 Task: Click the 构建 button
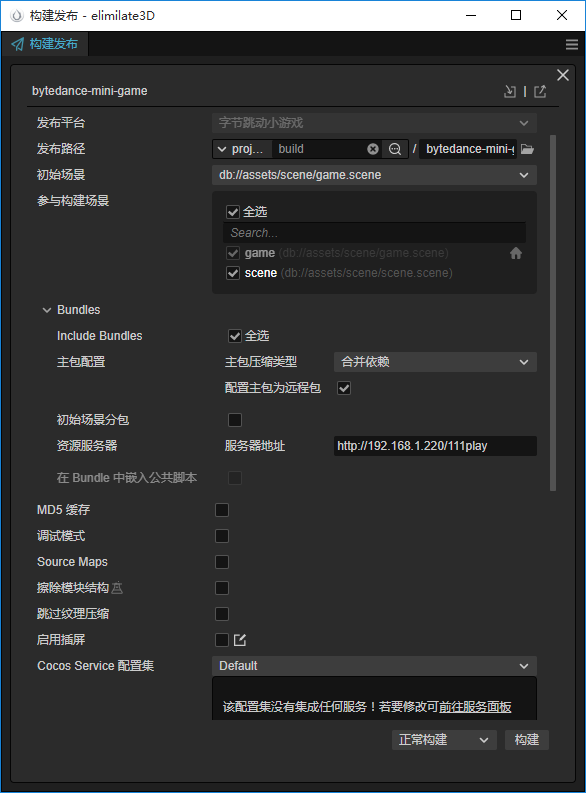(x=527, y=740)
